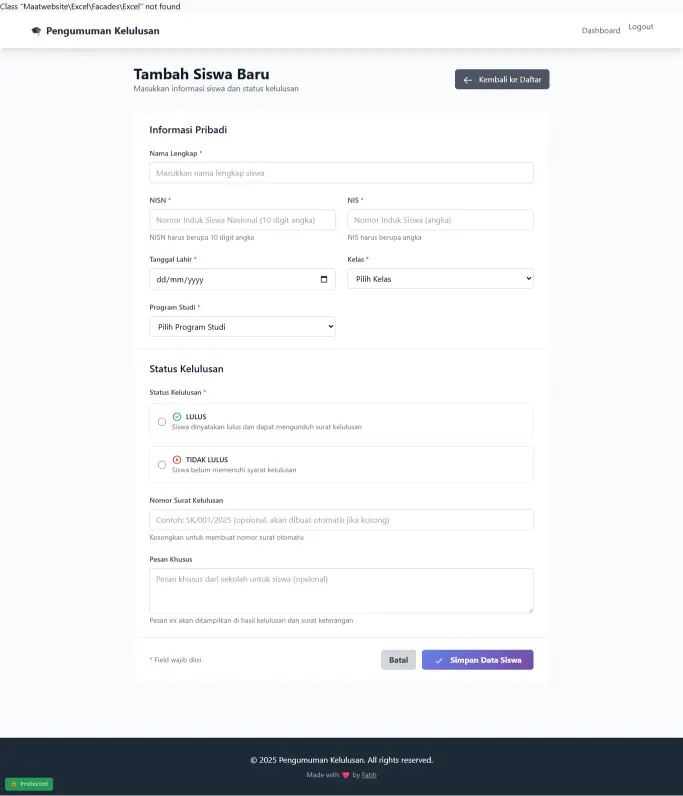Click the Pesan Khusus text area
683x796 pixels.
[x=341, y=590]
